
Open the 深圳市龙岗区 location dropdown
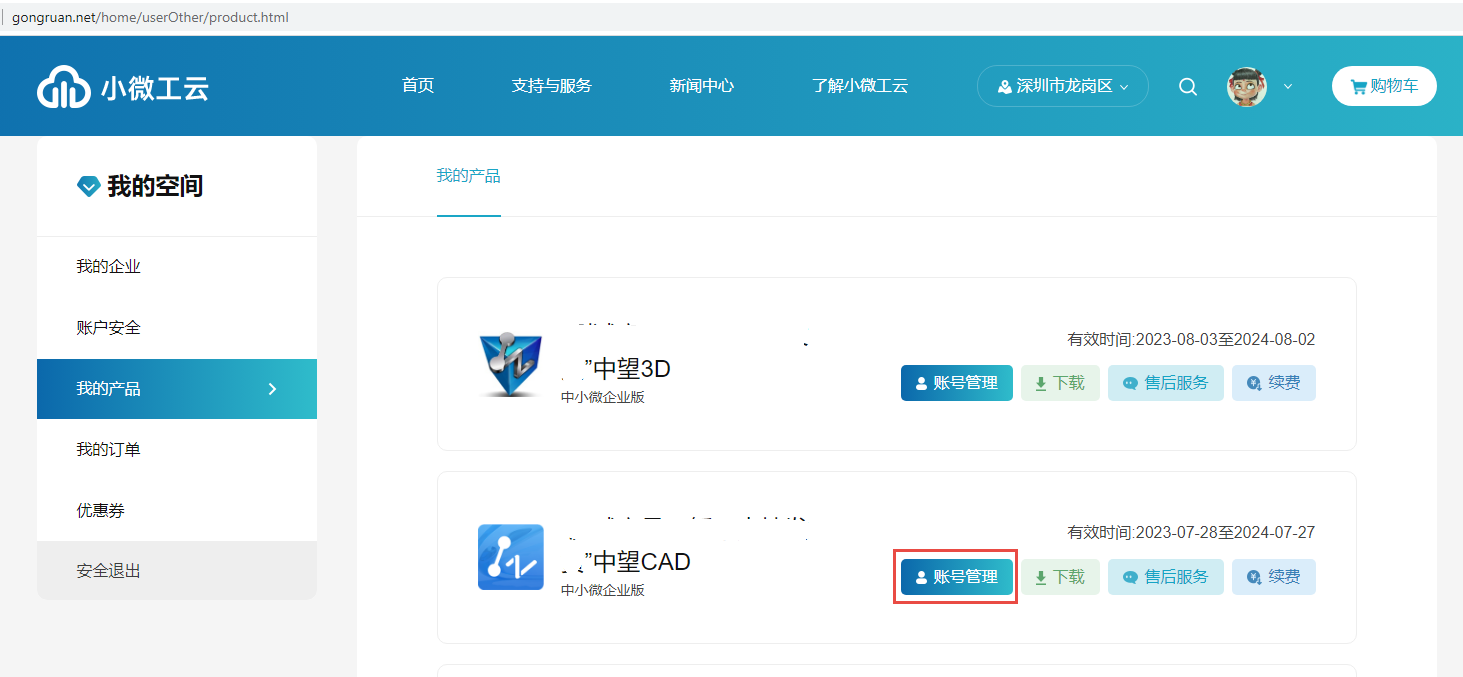tap(1063, 86)
